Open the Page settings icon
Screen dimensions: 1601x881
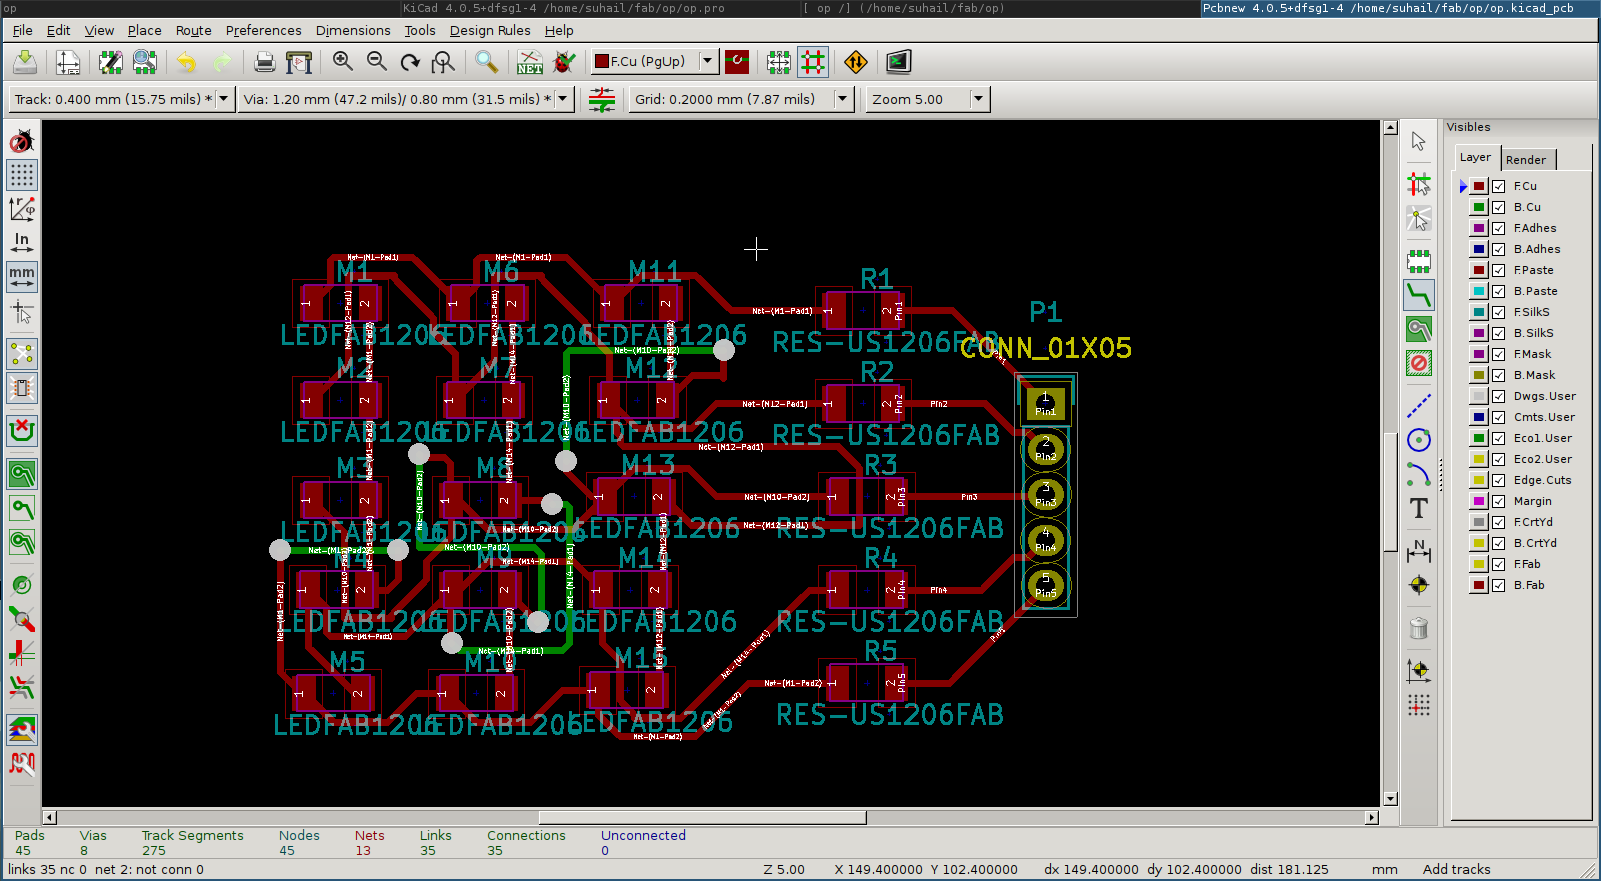[68, 62]
